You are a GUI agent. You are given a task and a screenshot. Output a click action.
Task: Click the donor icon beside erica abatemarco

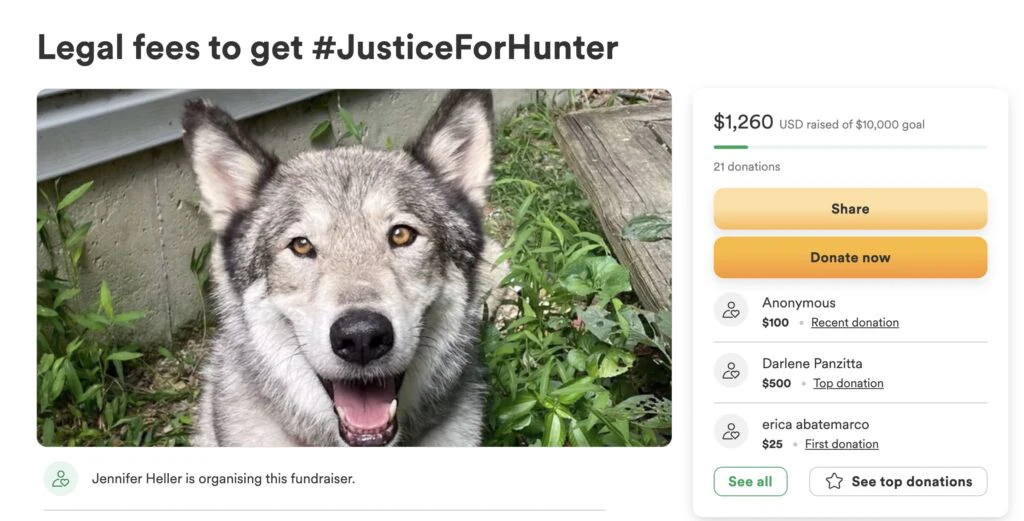coord(731,432)
